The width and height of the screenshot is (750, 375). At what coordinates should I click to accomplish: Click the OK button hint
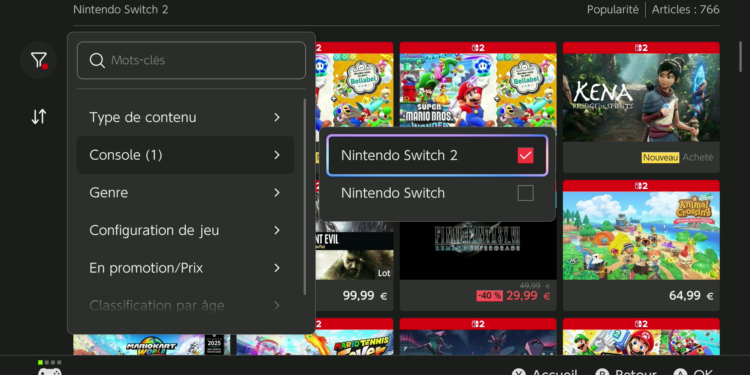[x=694, y=373]
